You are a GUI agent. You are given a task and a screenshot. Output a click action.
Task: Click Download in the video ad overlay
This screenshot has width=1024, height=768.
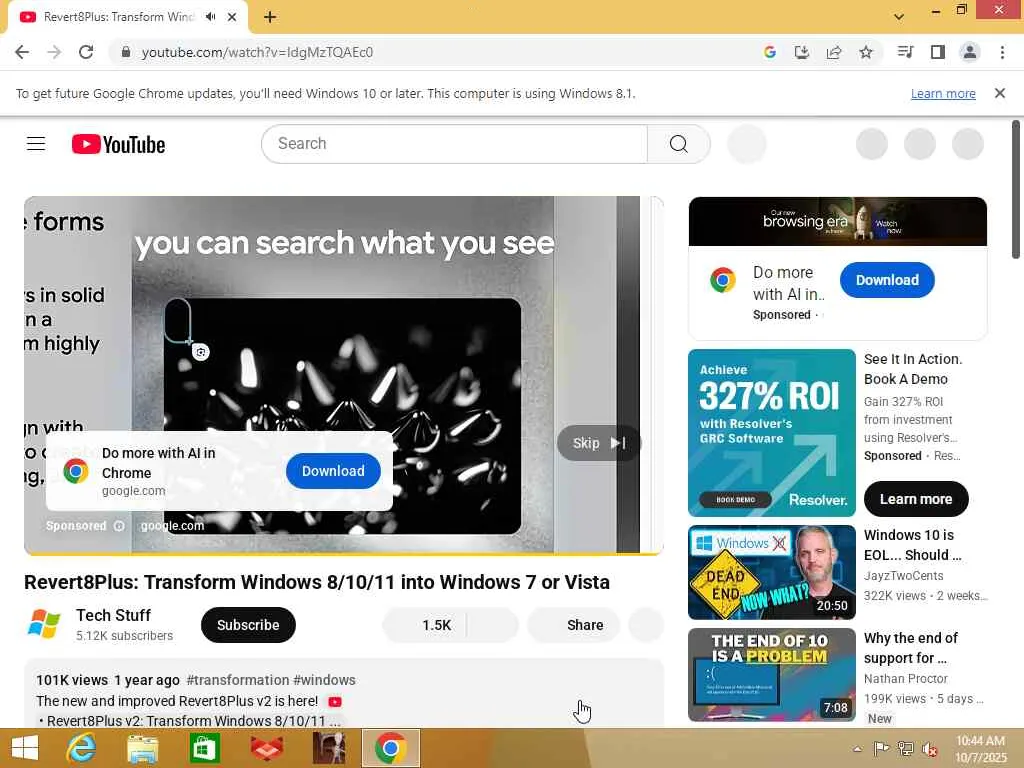click(333, 471)
